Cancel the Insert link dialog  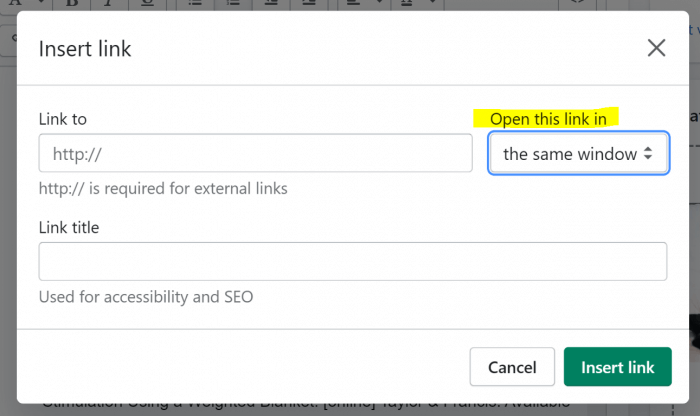click(512, 367)
